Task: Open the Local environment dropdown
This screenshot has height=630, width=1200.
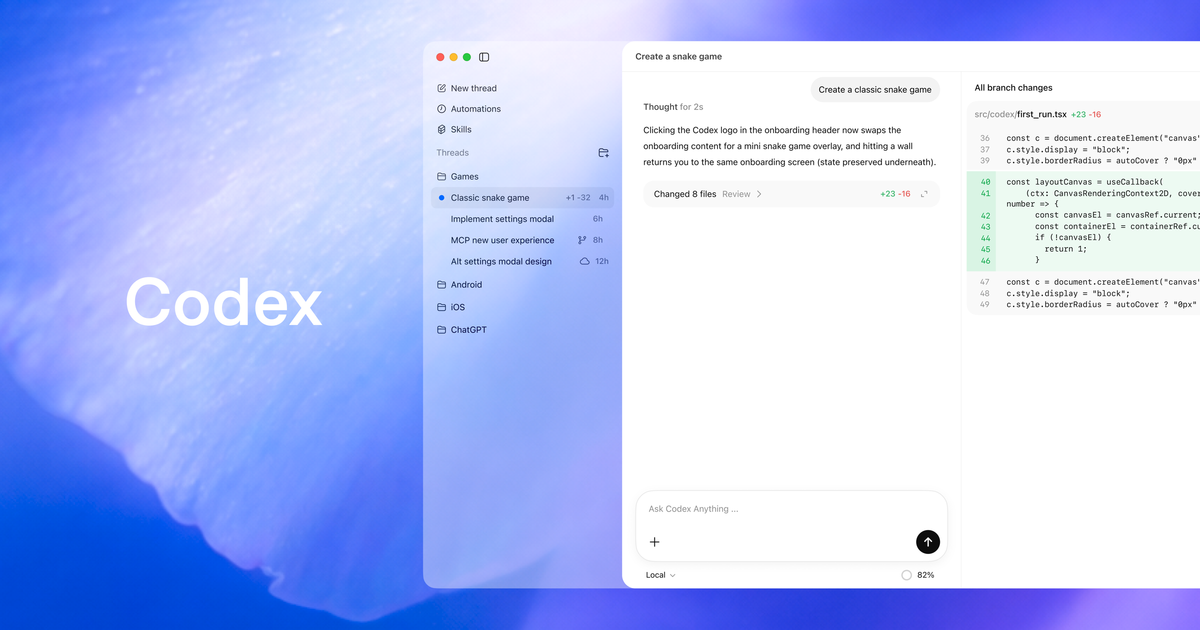Action: click(x=659, y=575)
